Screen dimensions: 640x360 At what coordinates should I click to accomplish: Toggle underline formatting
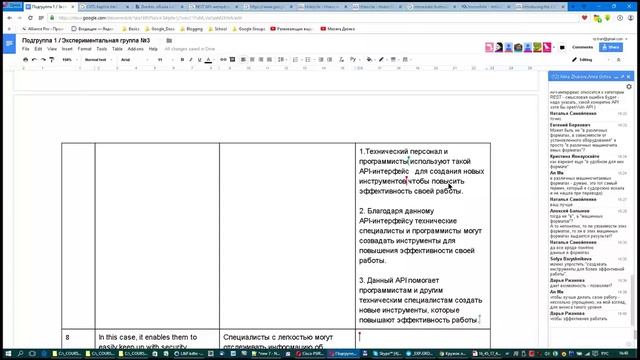(199, 60)
